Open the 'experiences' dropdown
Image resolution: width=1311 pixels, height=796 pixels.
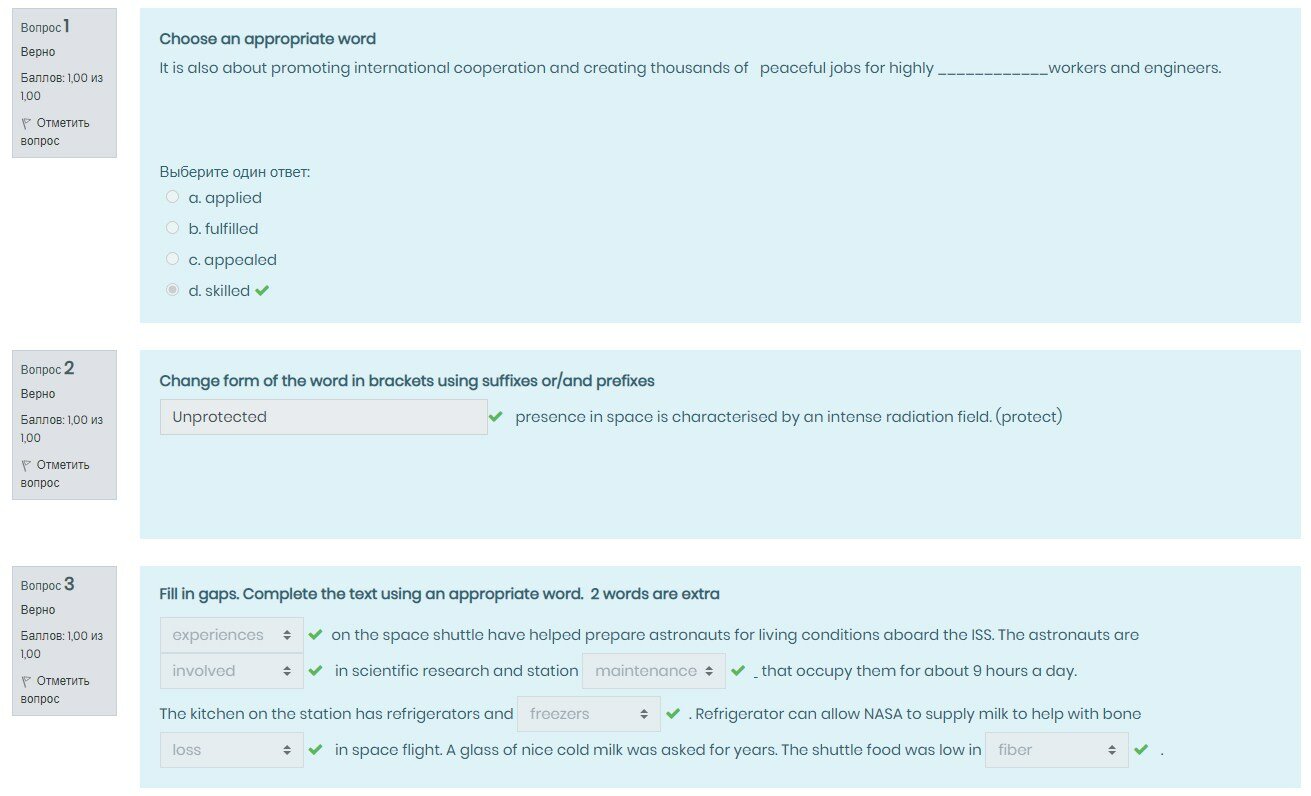pyautogui.click(x=231, y=635)
